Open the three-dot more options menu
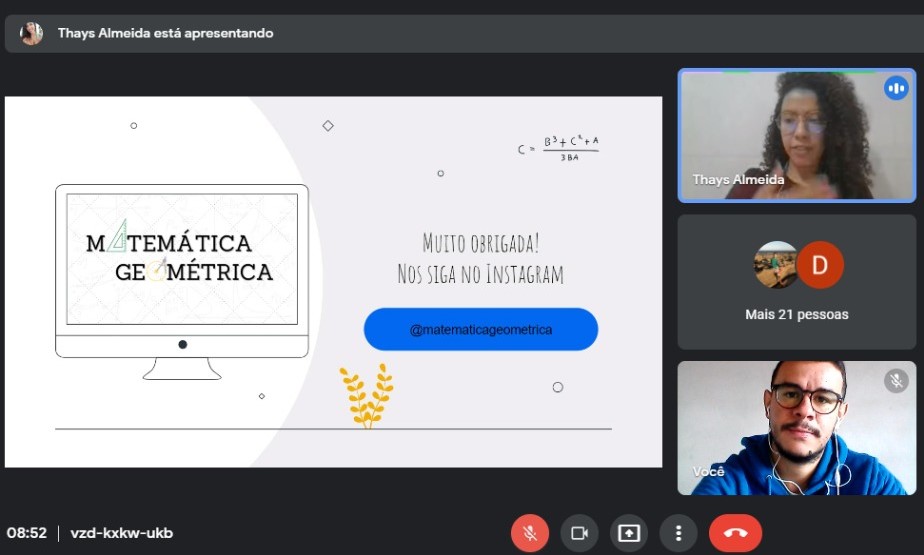Screen dimensions: 924x555 pyautogui.click(x=679, y=533)
